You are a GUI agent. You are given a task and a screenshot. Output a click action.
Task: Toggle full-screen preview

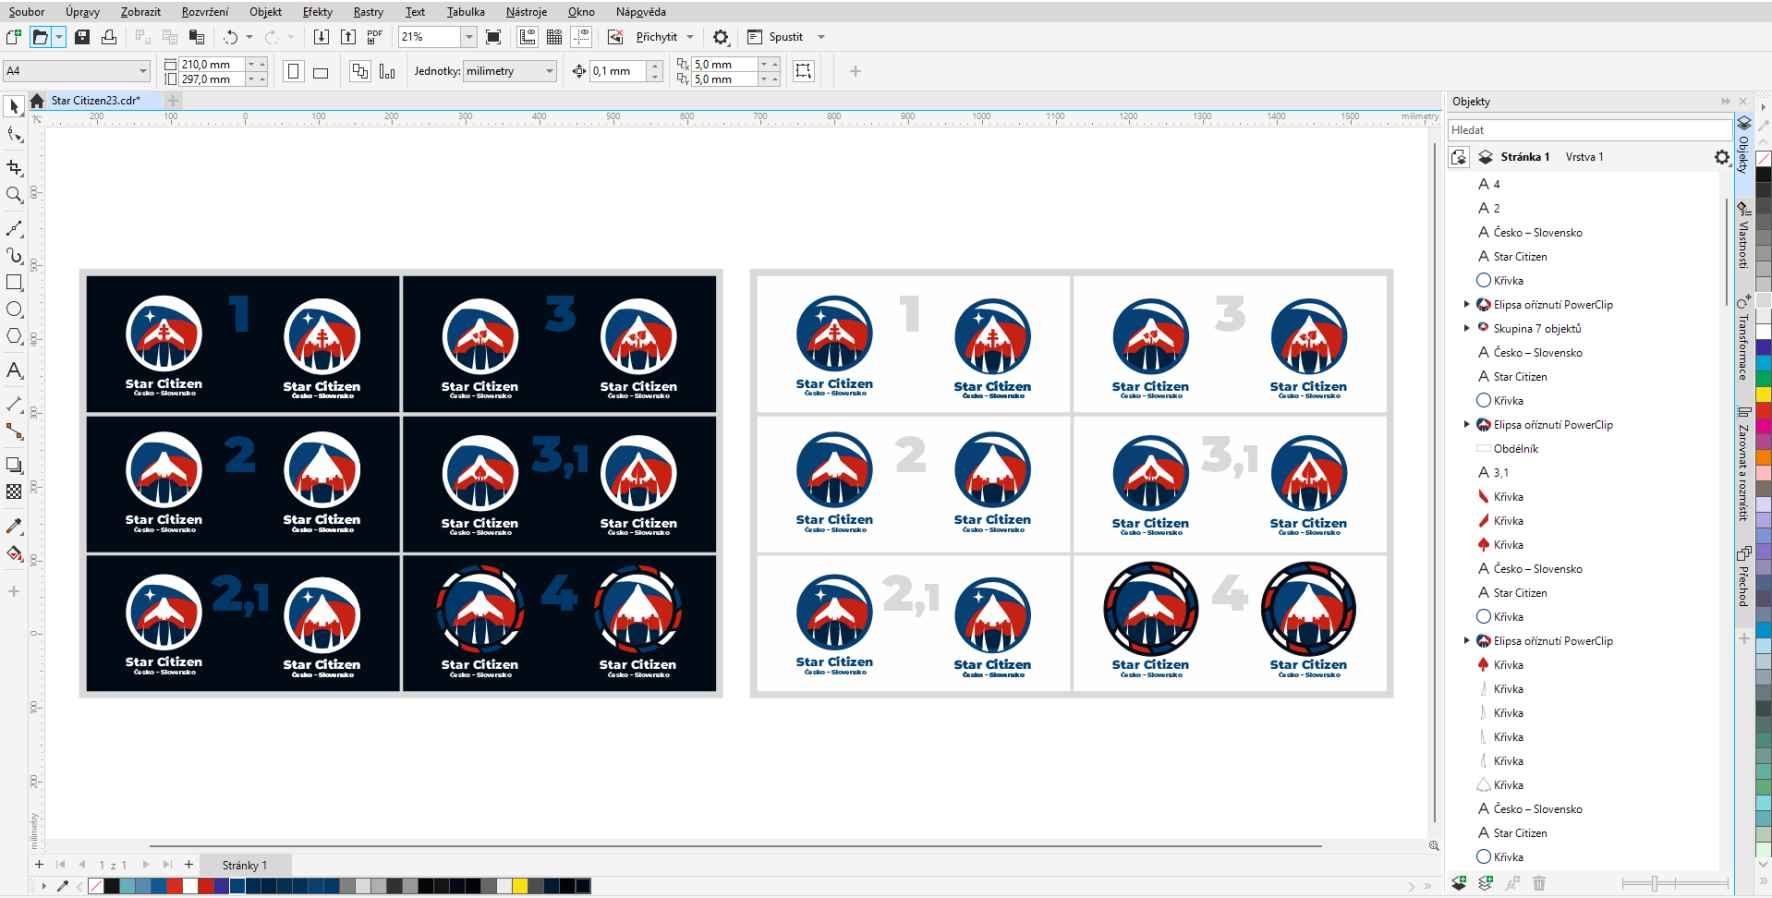(x=493, y=37)
